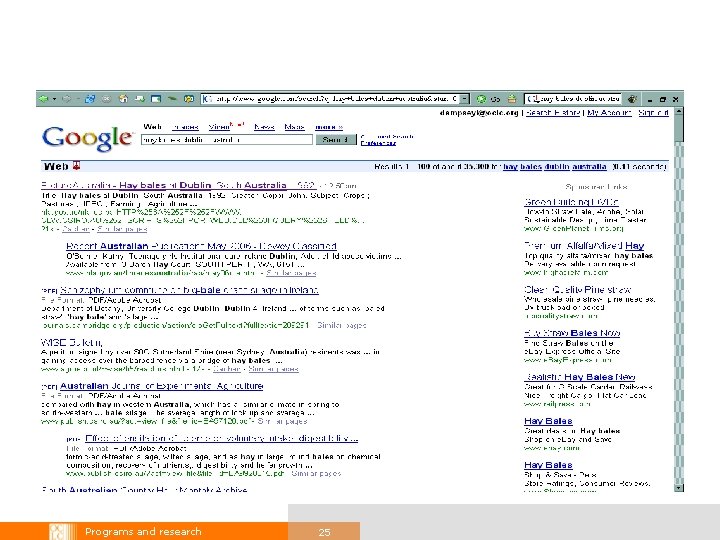The height and width of the screenshot is (540, 720).
Task: Open the first sponsored link about green building
Action: pyautogui.click(x=571, y=202)
